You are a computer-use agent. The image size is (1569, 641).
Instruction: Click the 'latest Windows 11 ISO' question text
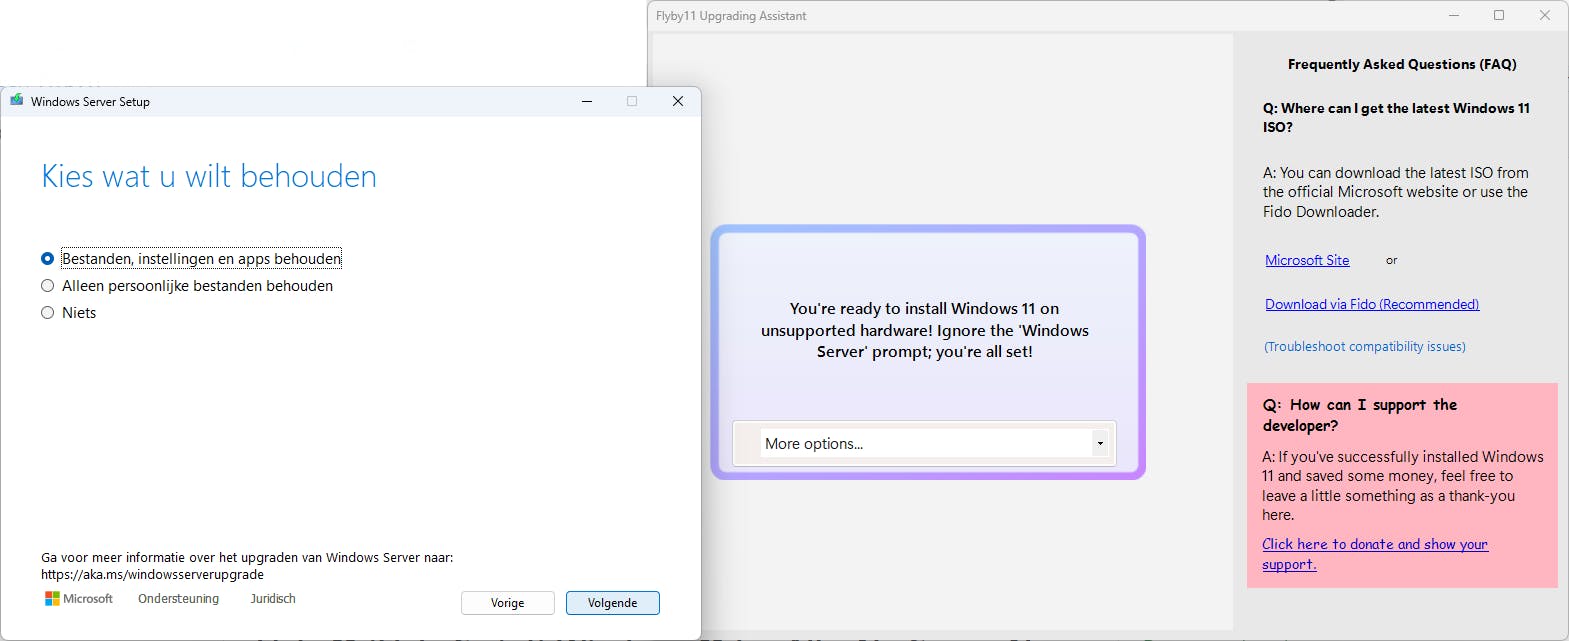click(1396, 117)
